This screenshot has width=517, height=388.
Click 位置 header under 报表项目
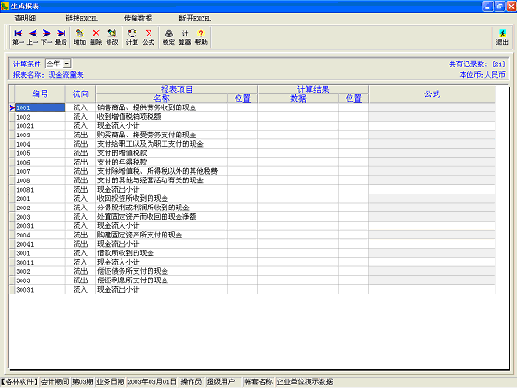(242, 98)
